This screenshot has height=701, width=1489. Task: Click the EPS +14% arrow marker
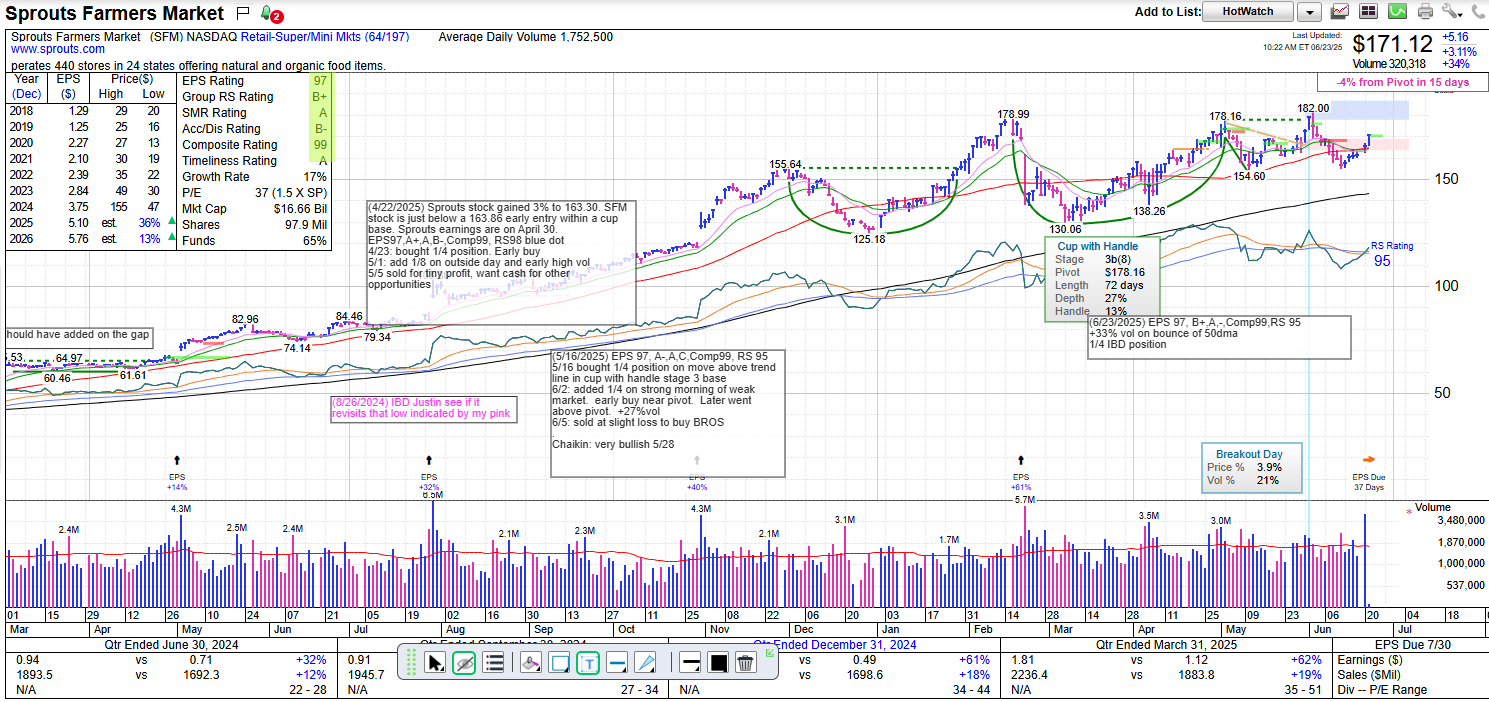(x=177, y=472)
